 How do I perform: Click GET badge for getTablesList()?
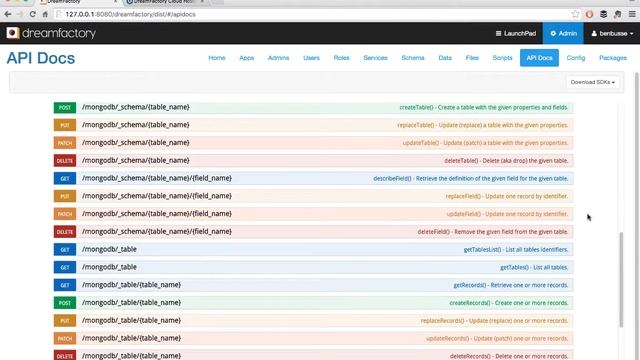click(x=64, y=249)
